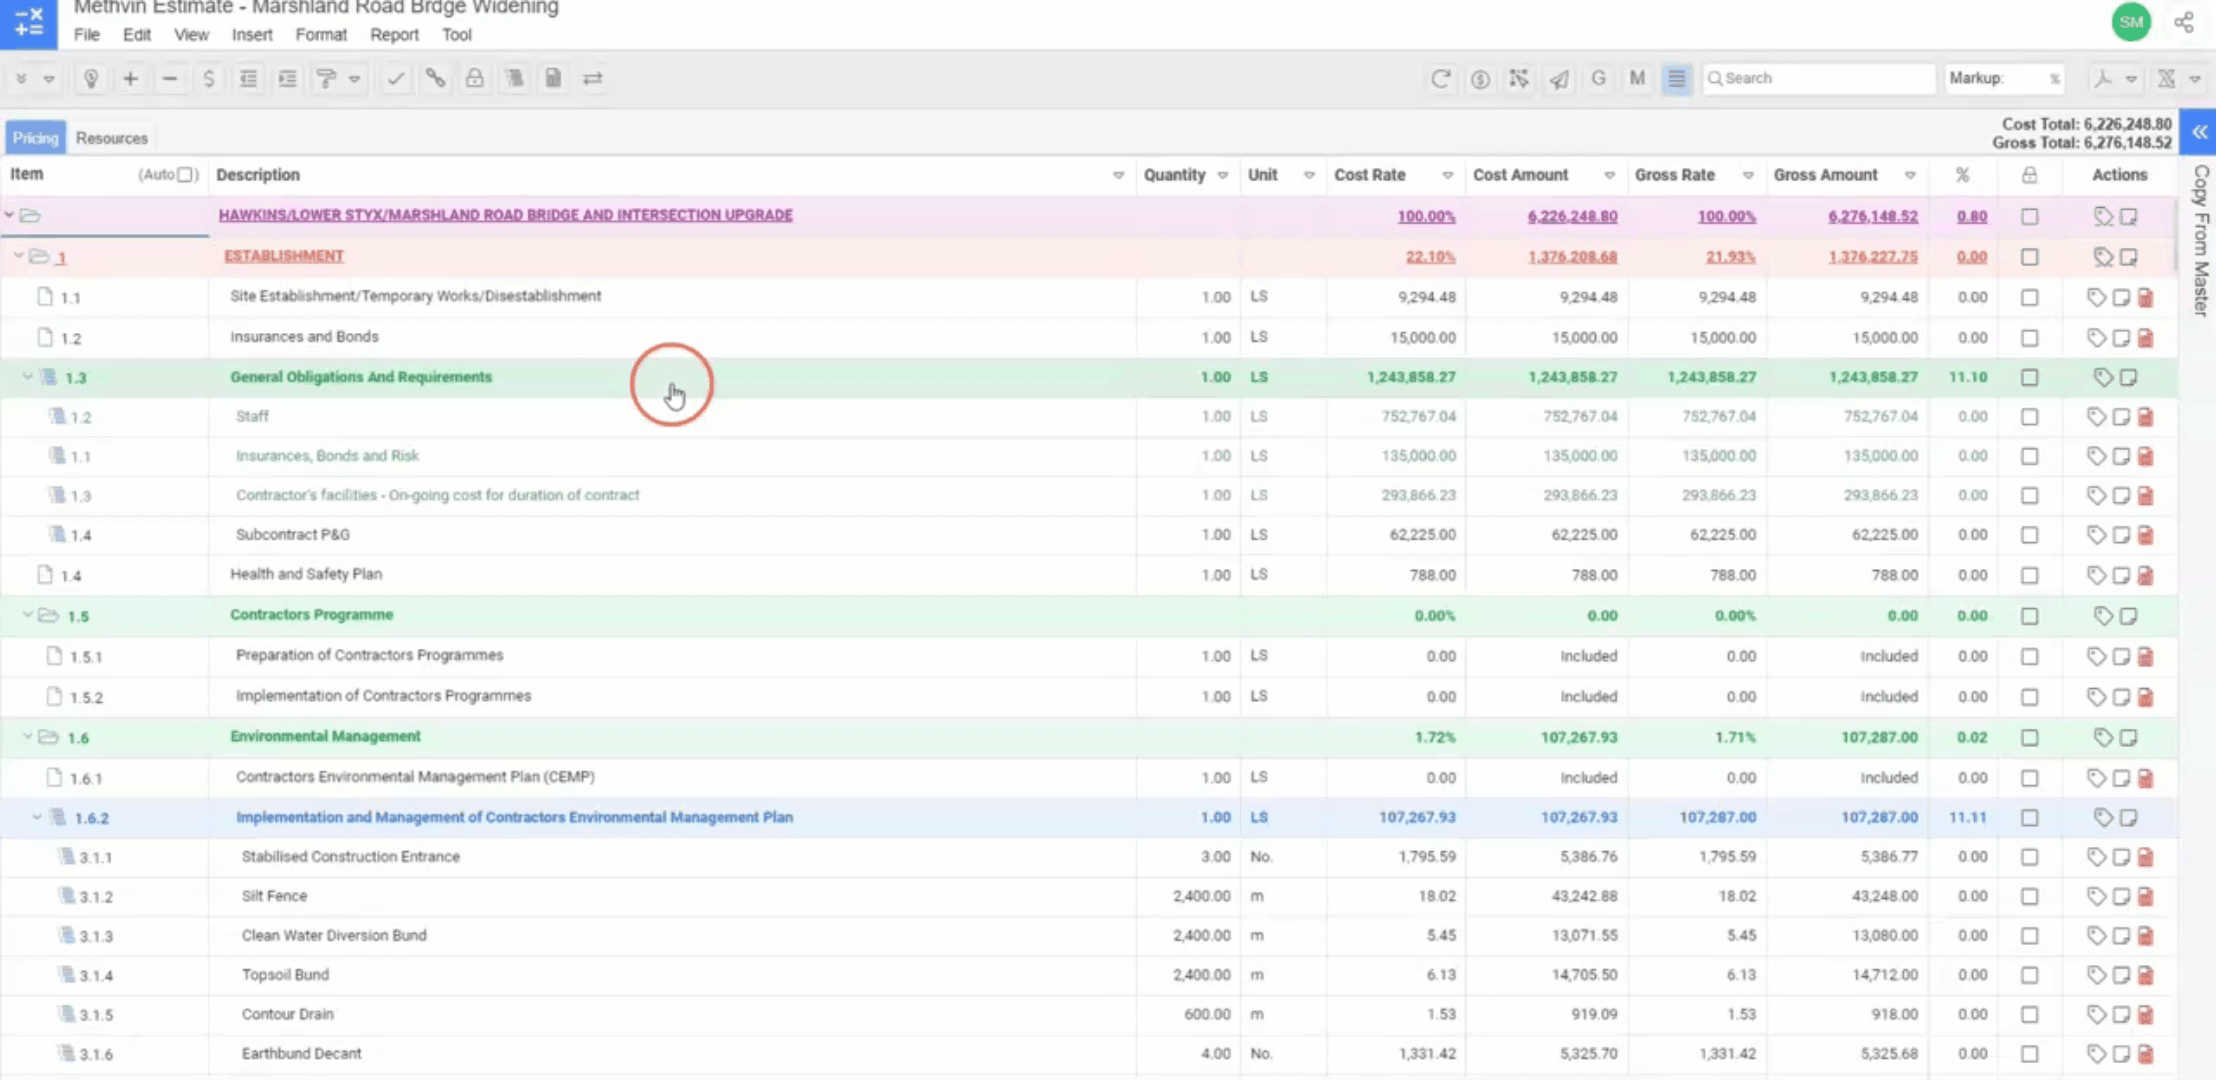The width and height of the screenshot is (2216, 1080).
Task: Click the paint roller format icon
Action: pos(326,78)
